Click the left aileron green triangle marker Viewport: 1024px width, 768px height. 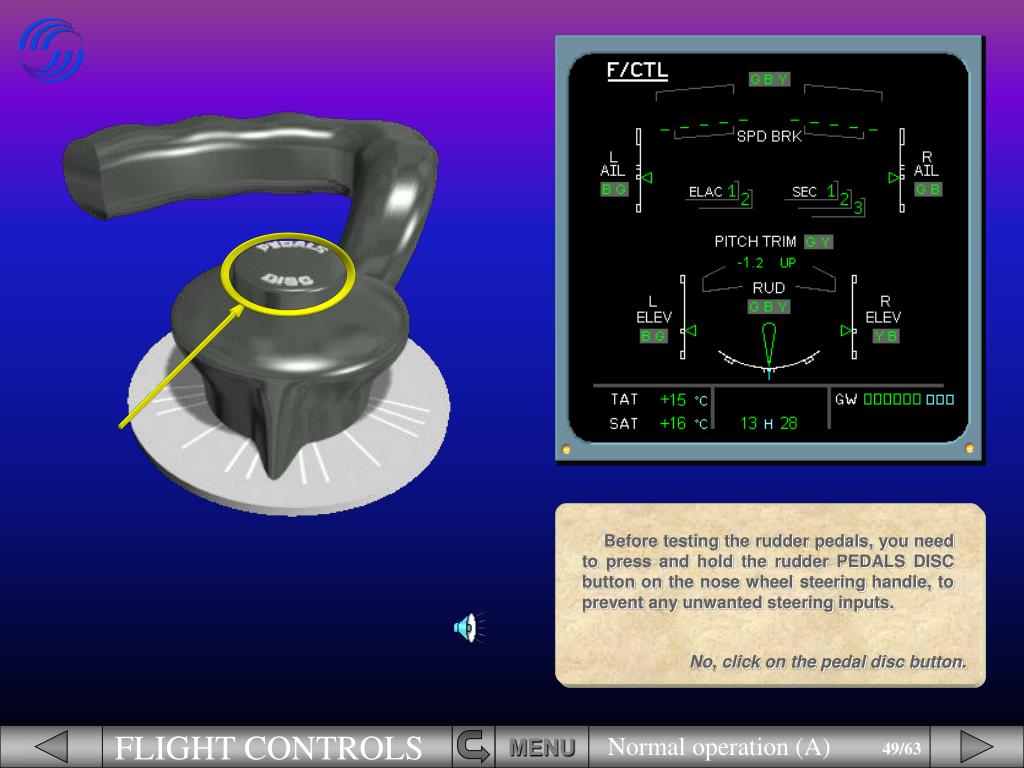(x=645, y=178)
